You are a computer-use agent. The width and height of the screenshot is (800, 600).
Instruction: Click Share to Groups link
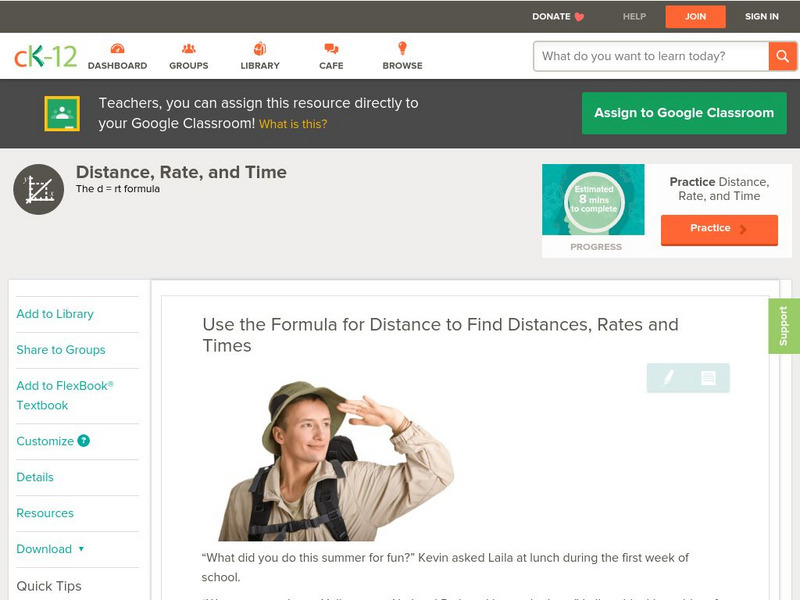[x=61, y=350]
